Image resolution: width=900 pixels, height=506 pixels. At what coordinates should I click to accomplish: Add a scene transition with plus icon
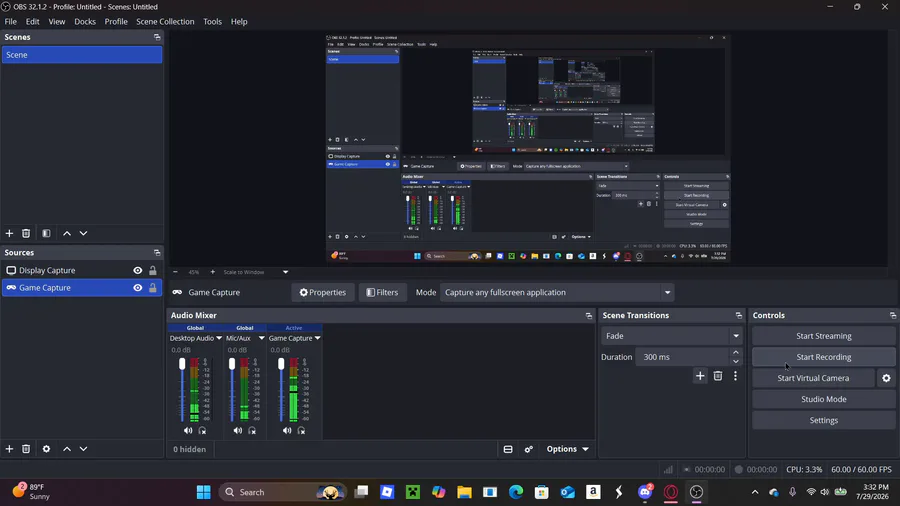click(x=700, y=376)
